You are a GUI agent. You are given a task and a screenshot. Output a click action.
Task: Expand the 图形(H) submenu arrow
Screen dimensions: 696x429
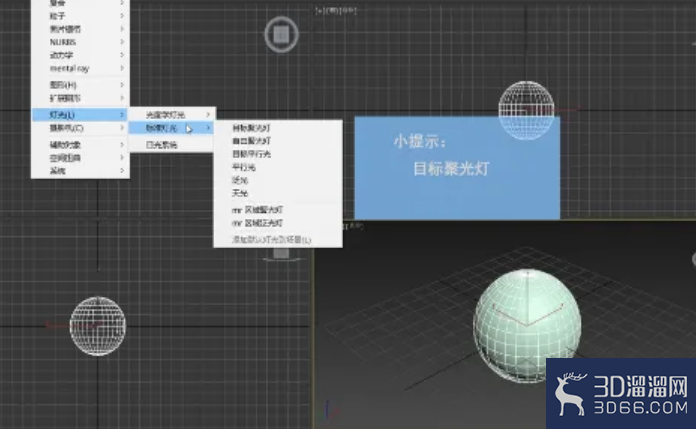[x=122, y=85]
